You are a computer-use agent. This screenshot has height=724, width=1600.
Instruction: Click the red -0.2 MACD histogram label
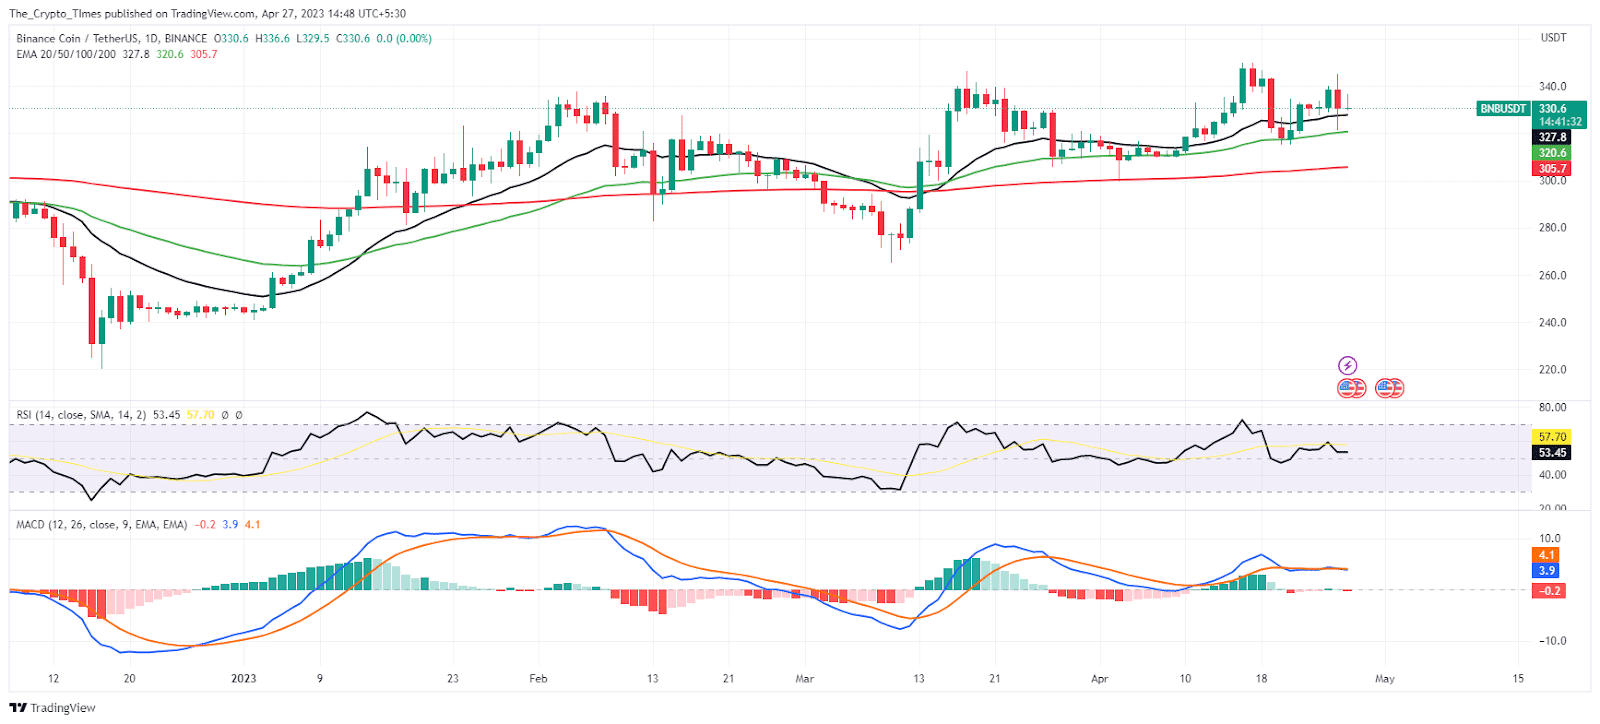(x=1549, y=591)
